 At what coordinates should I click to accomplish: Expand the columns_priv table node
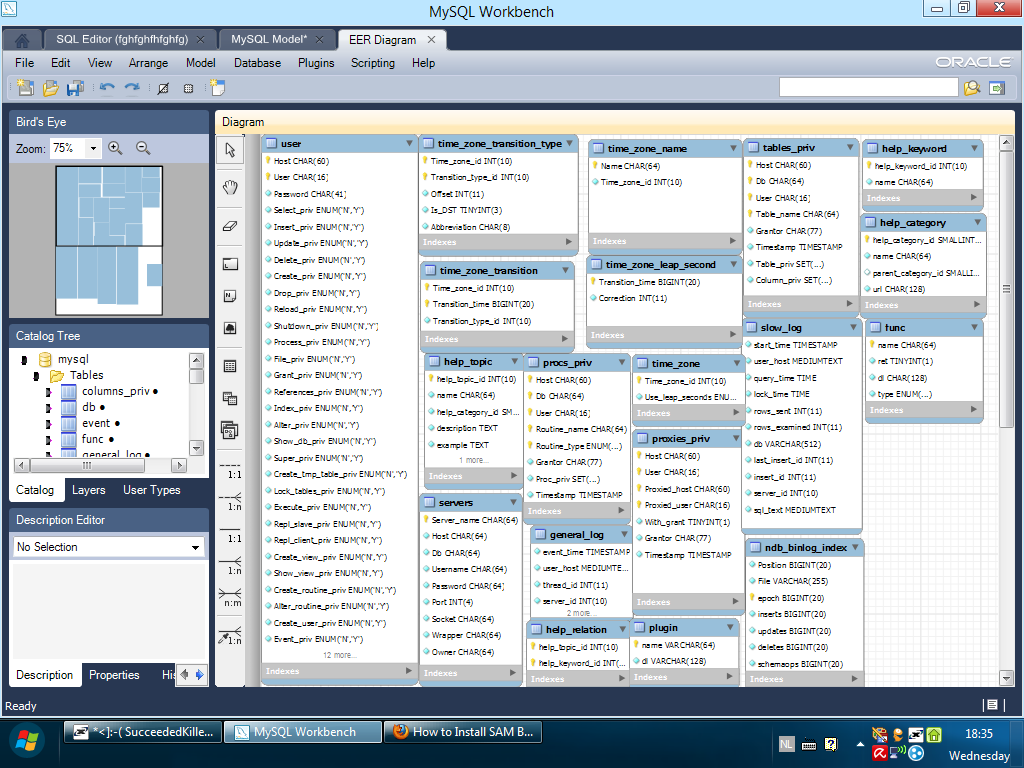pos(48,392)
